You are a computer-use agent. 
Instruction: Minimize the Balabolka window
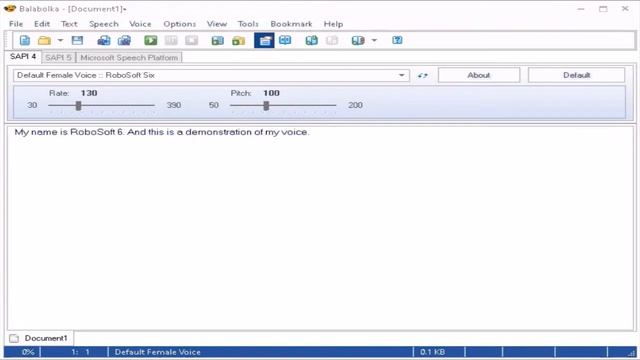click(581, 9)
